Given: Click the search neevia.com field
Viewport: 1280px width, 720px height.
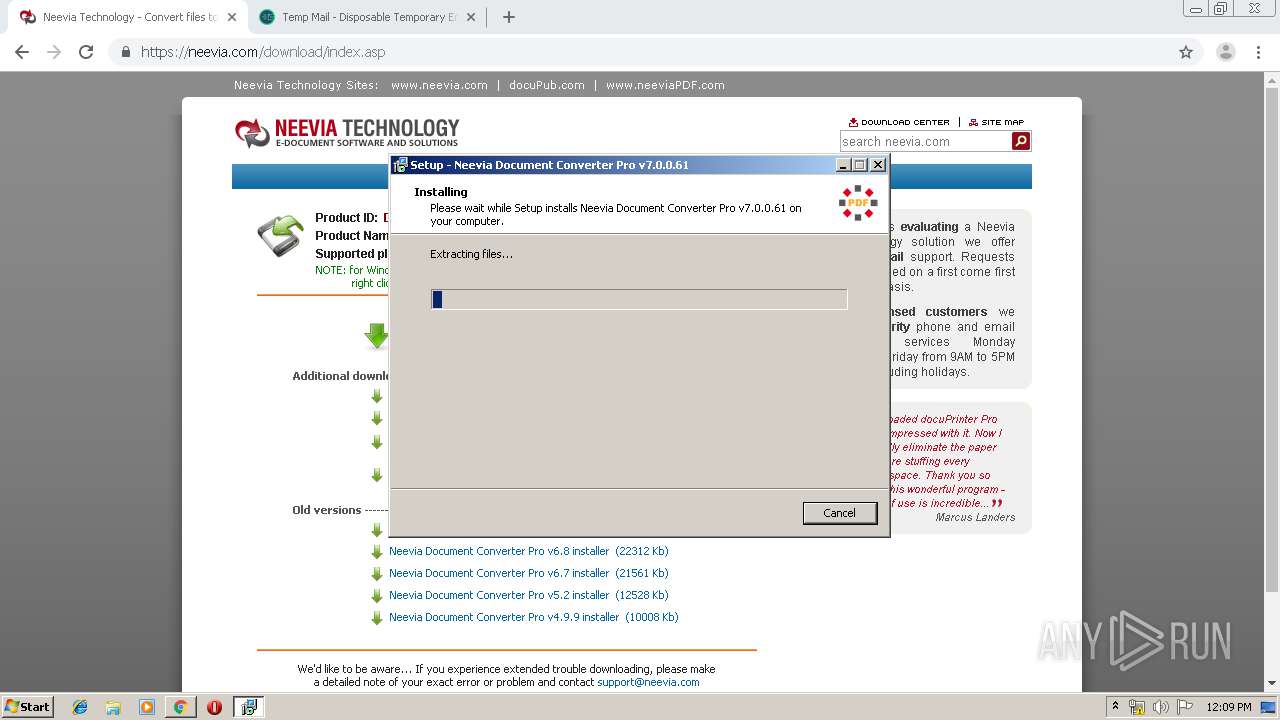Looking at the screenshot, I should 925,142.
